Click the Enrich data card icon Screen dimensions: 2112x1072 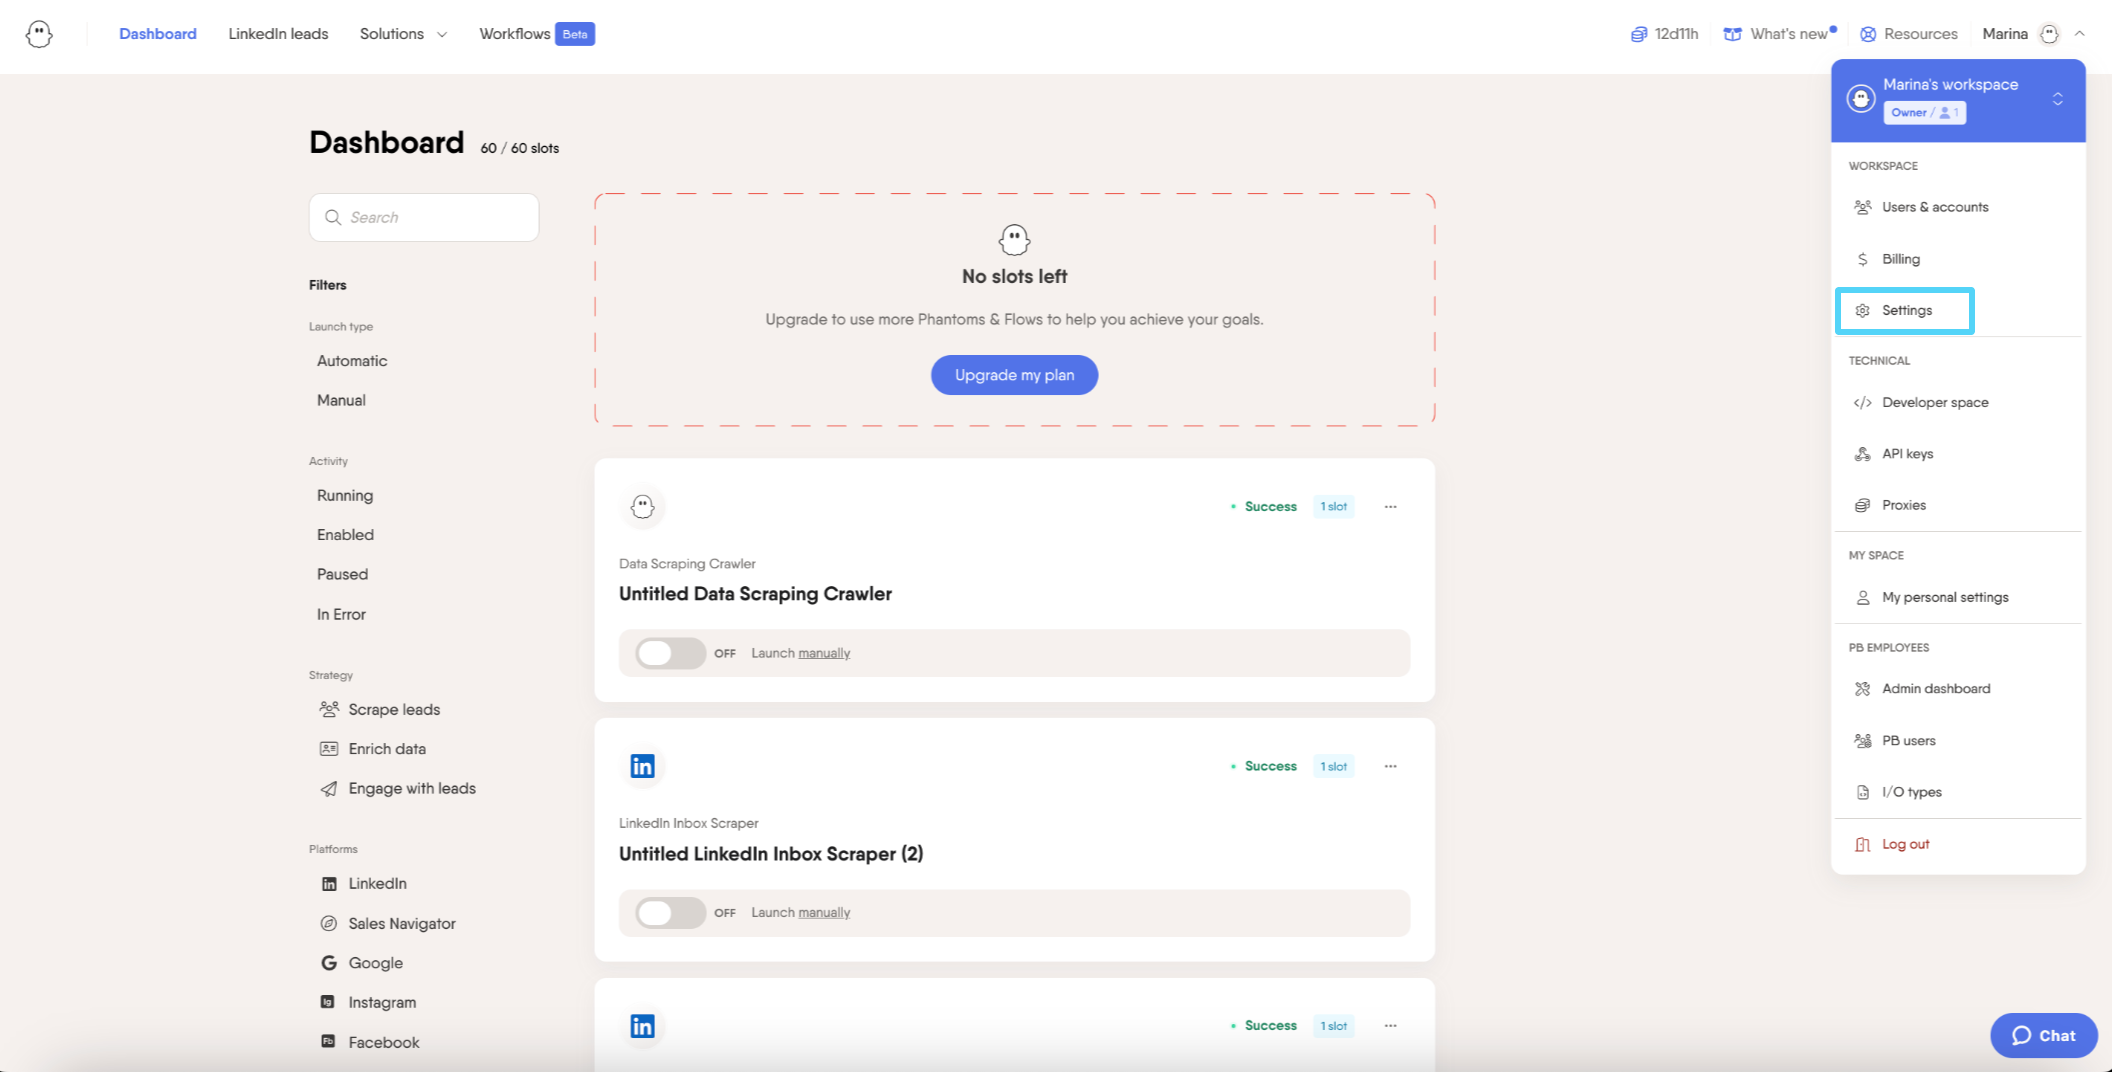(x=329, y=749)
